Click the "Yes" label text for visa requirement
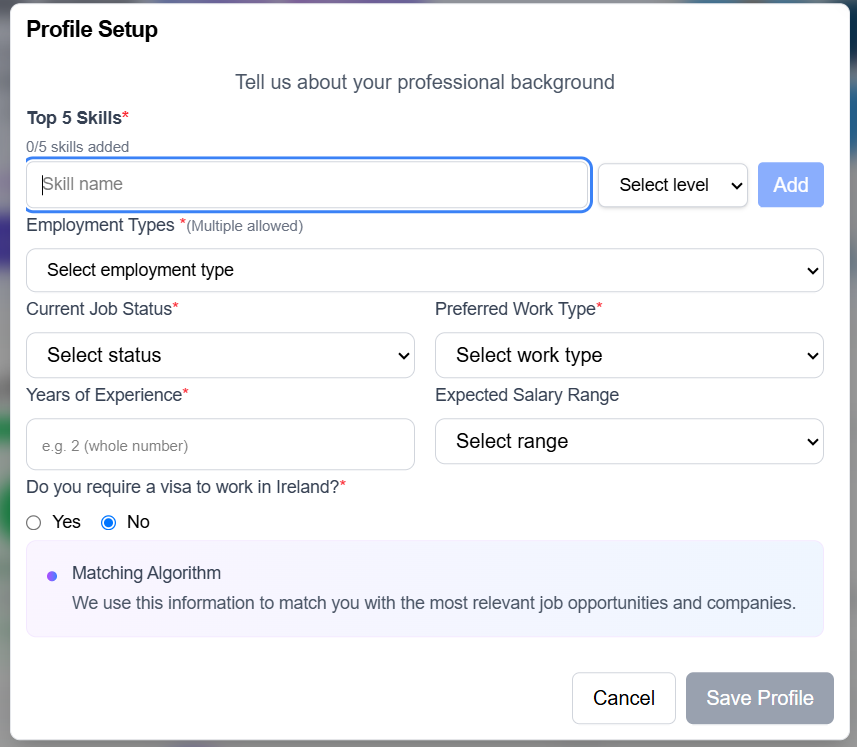The height and width of the screenshot is (747, 857). [67, 522]
